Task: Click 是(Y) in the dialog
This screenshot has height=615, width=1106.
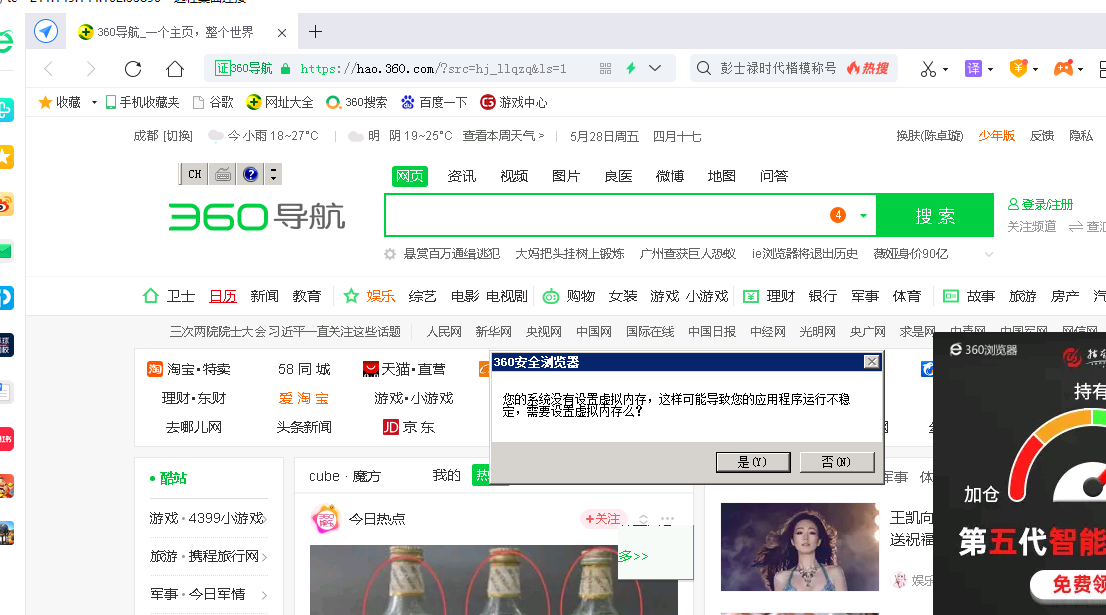Action: coord(753,462)
